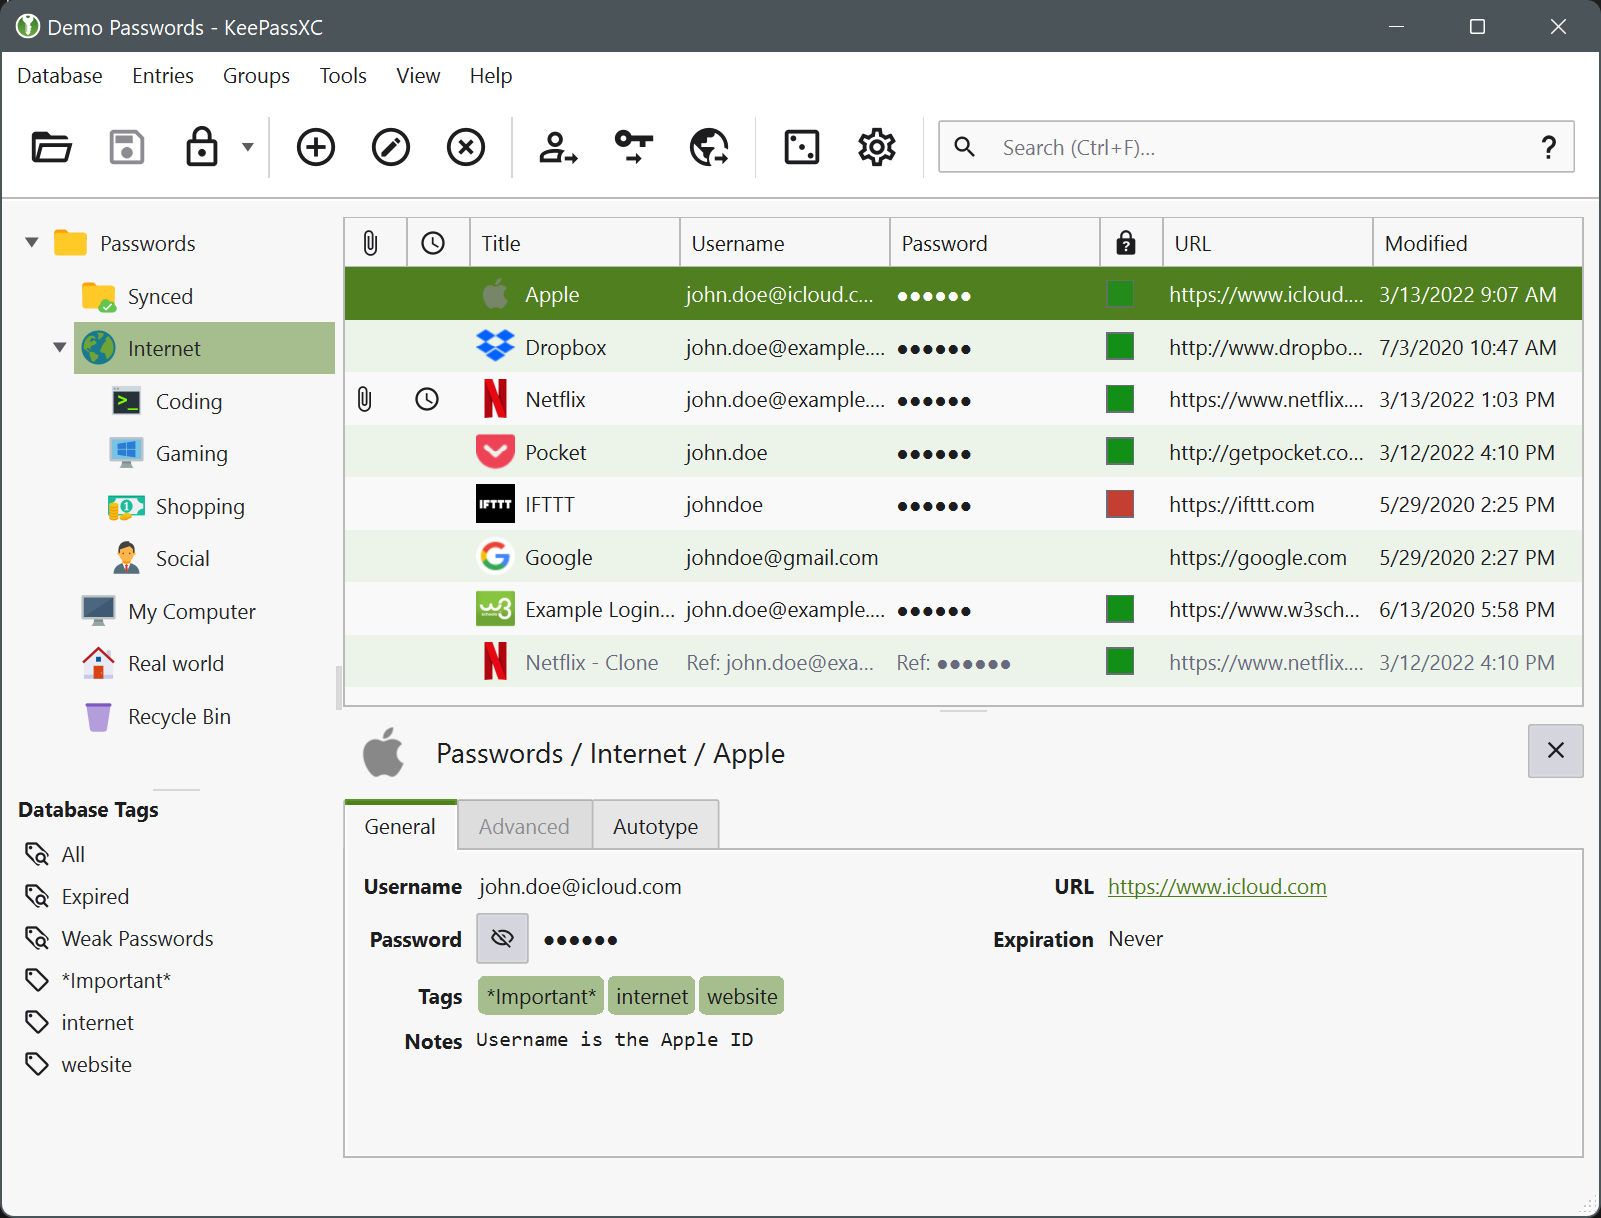Click the red password health indicator for IFTTT
1601x1218 pixels.
(1119, 504)
